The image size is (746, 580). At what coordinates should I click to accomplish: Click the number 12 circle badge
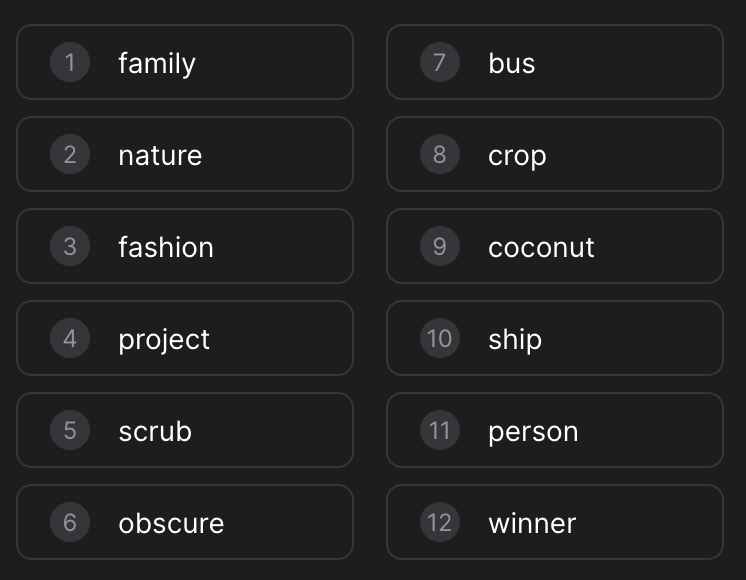click(440, 522)
